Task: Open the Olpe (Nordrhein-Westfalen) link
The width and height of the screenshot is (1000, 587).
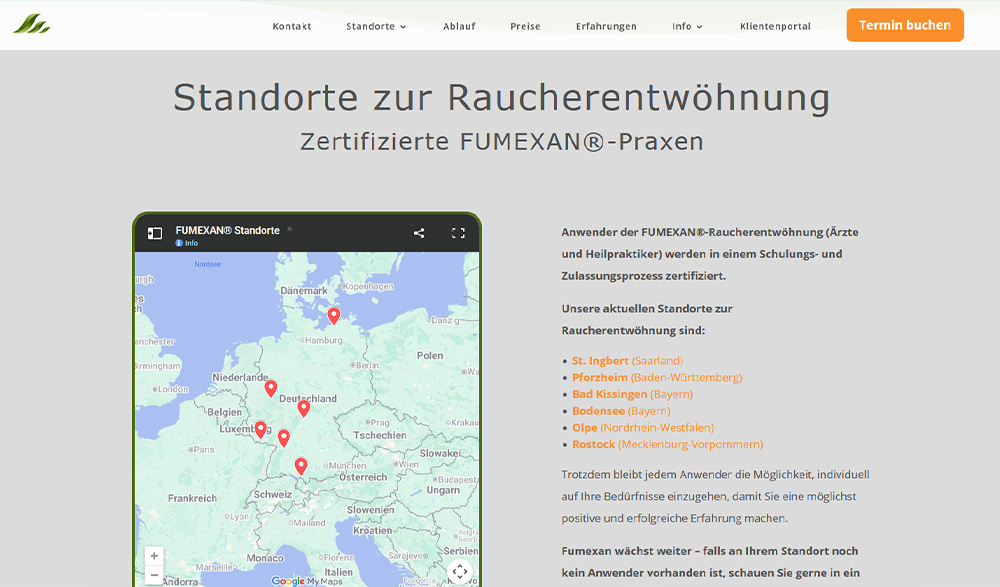Action: pyautogui.click(x=643, y=427)
